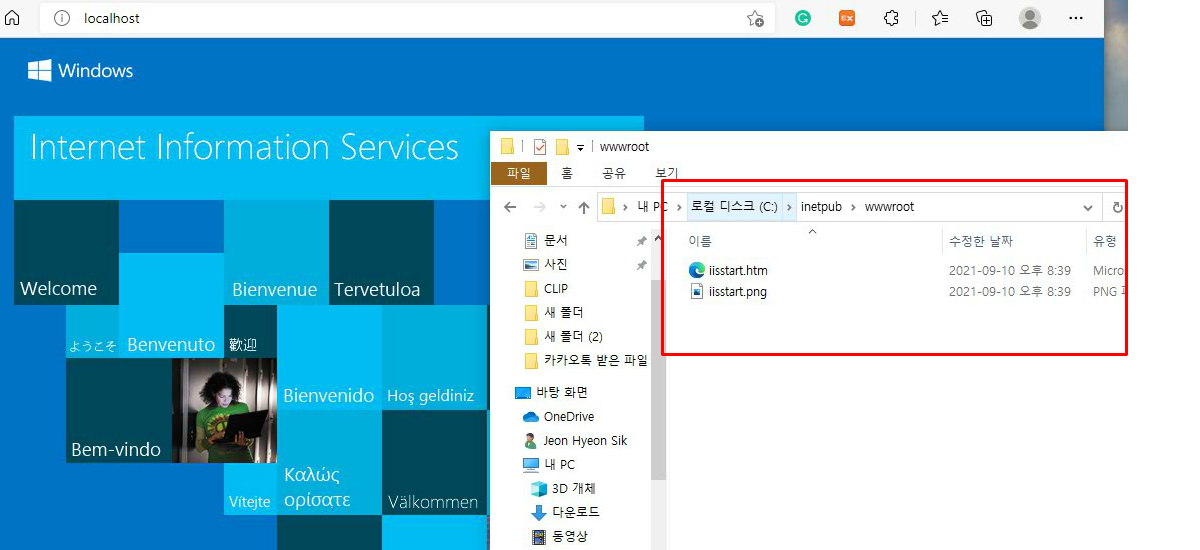Refresh the wwwroot folder view

click(1118, 208)
